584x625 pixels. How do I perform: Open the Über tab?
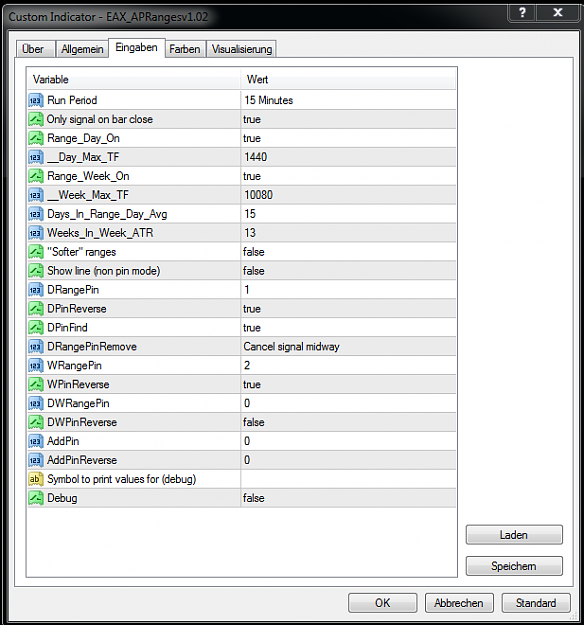(x=35, y=49)
